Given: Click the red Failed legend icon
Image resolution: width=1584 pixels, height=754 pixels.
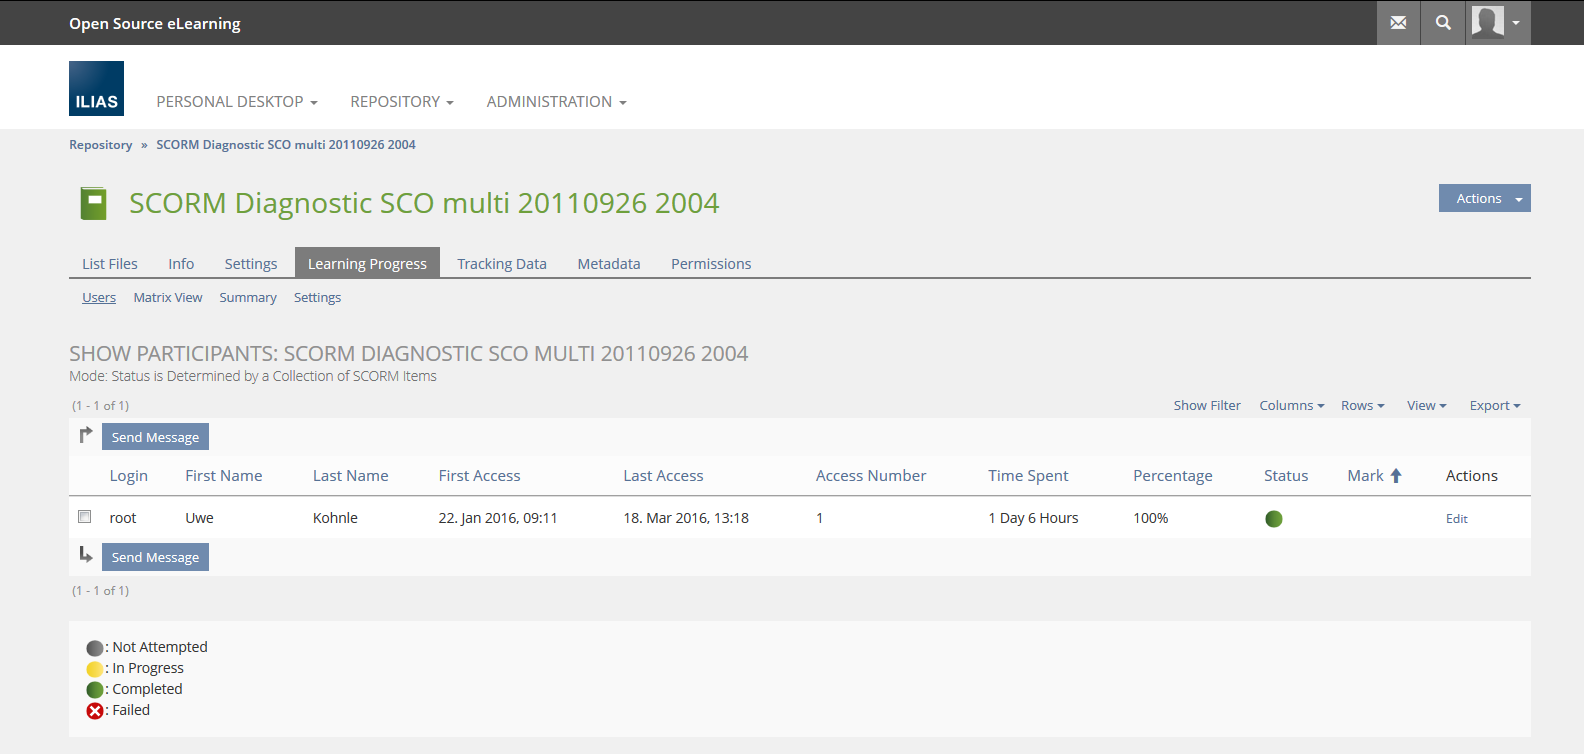Looking at the screenshot, I should coord(95,711).
